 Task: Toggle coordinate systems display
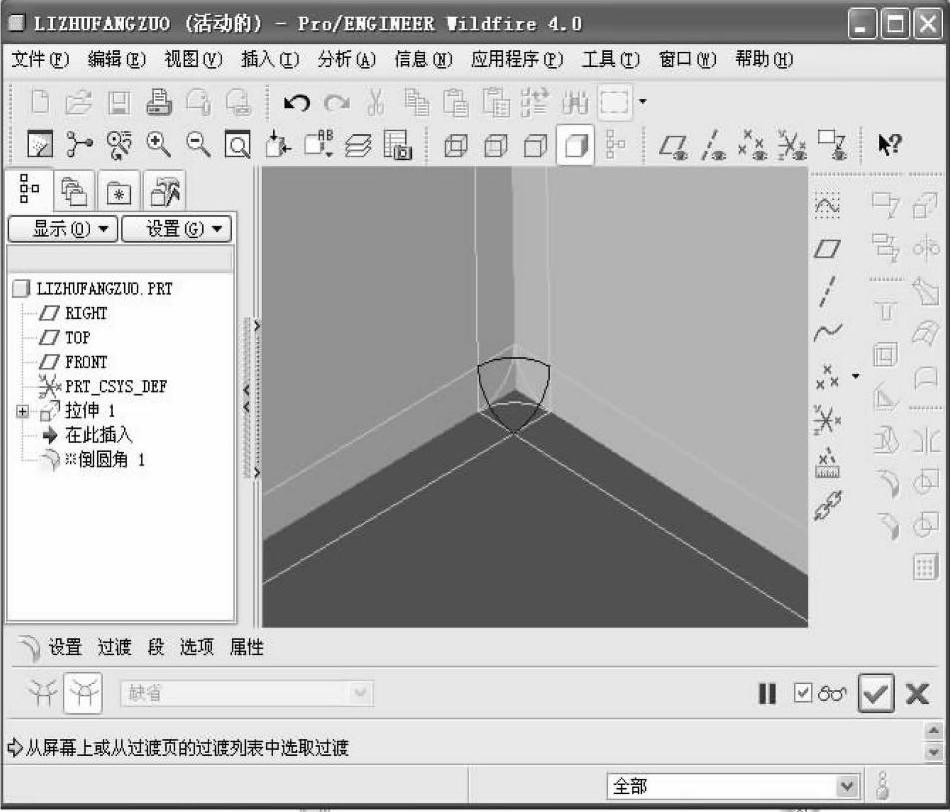click(791, 145)
